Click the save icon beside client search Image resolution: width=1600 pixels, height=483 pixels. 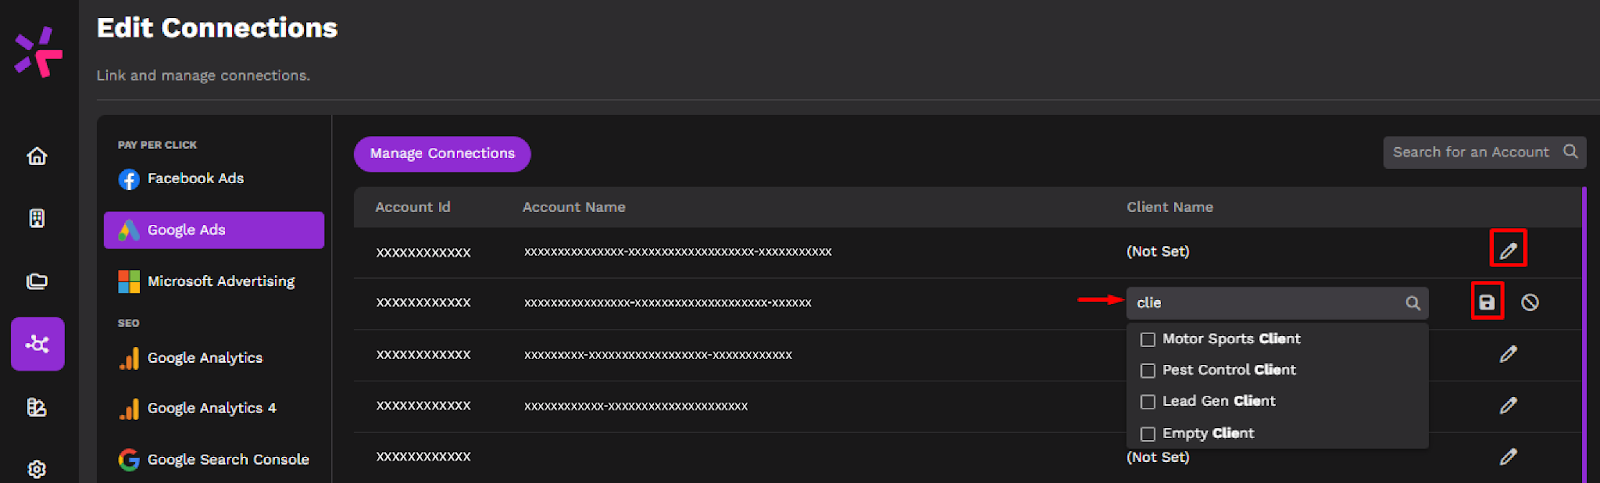tap(1487, 302)
